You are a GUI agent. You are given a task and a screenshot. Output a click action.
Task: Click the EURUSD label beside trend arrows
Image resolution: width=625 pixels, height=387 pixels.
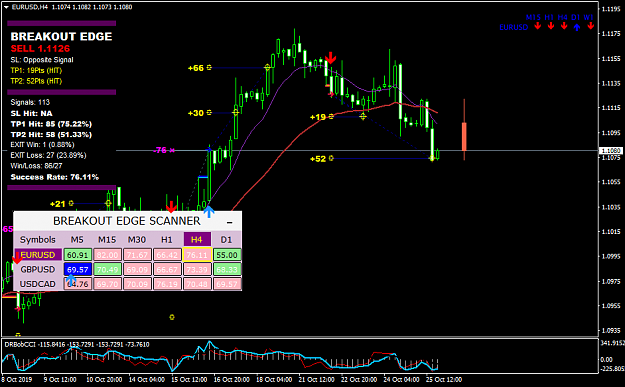[513, 27]
